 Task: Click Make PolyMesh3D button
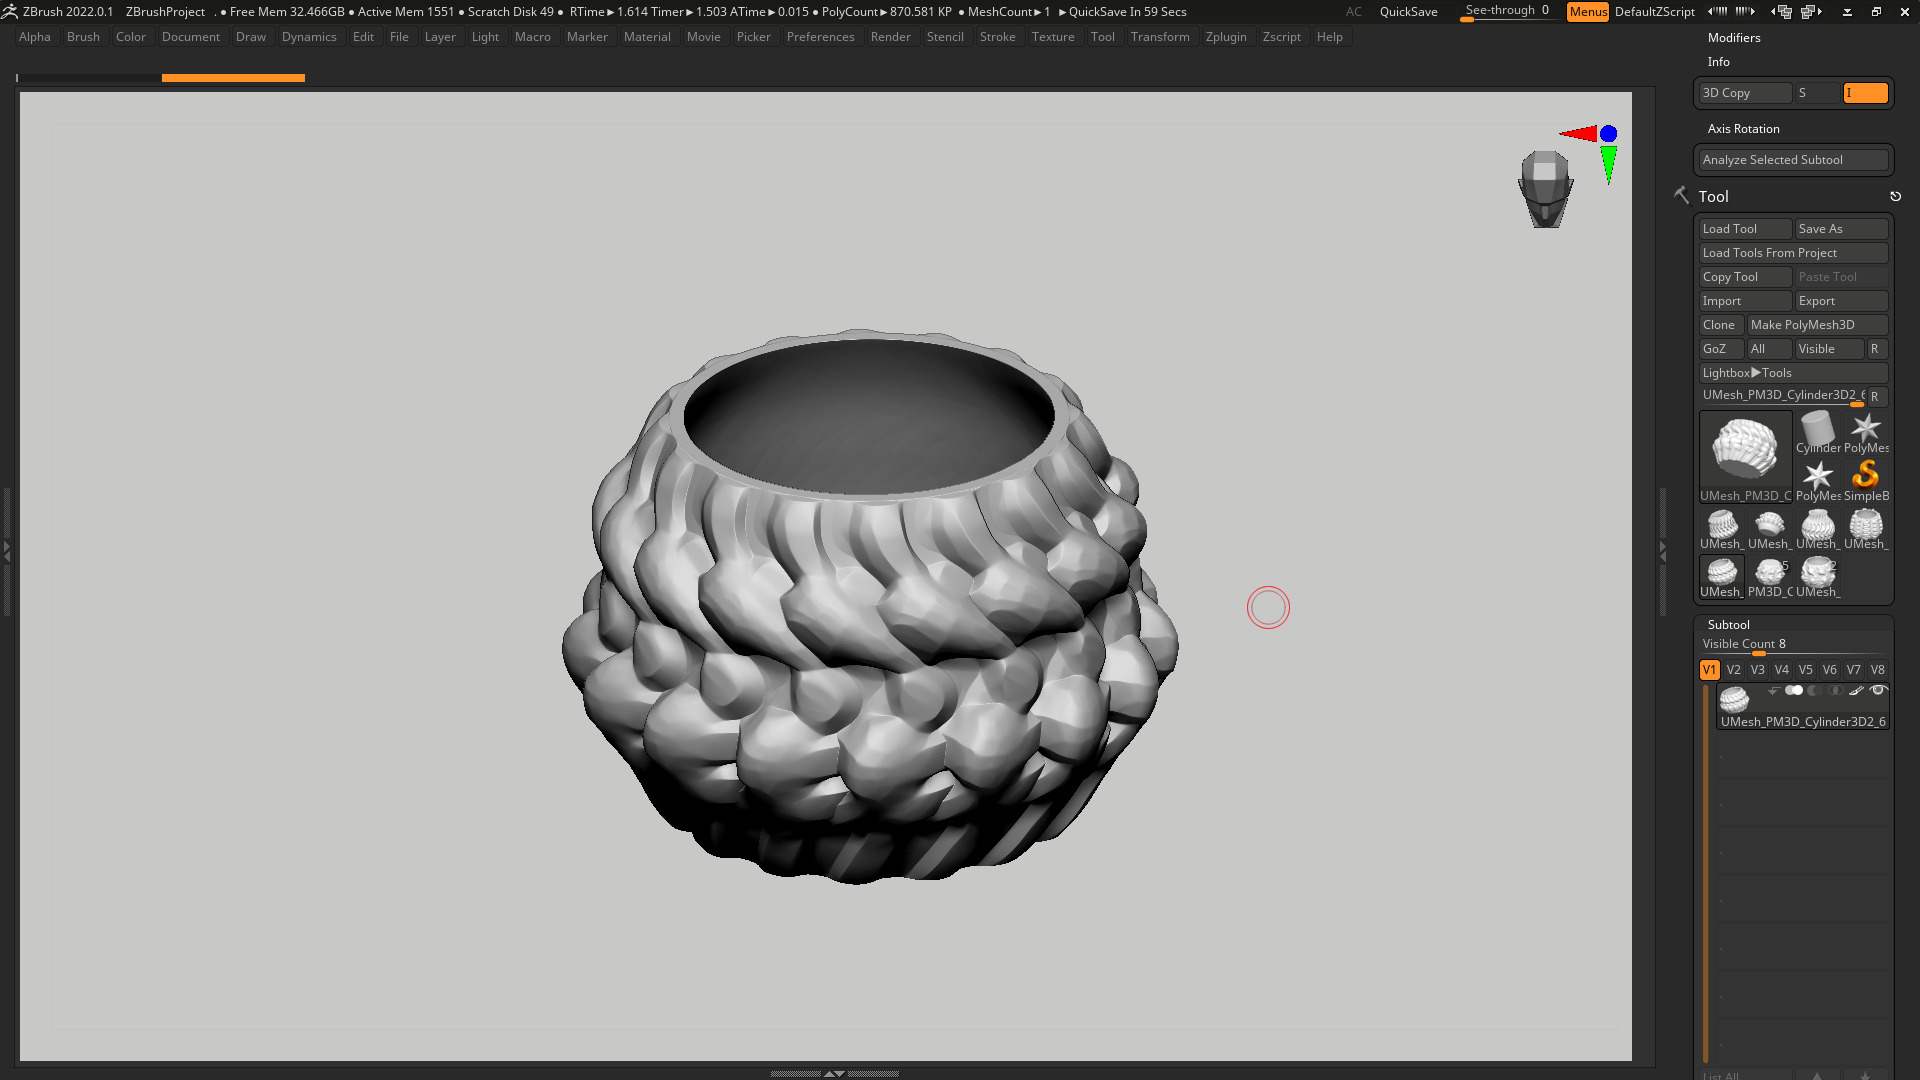(x=1817, y=324)
